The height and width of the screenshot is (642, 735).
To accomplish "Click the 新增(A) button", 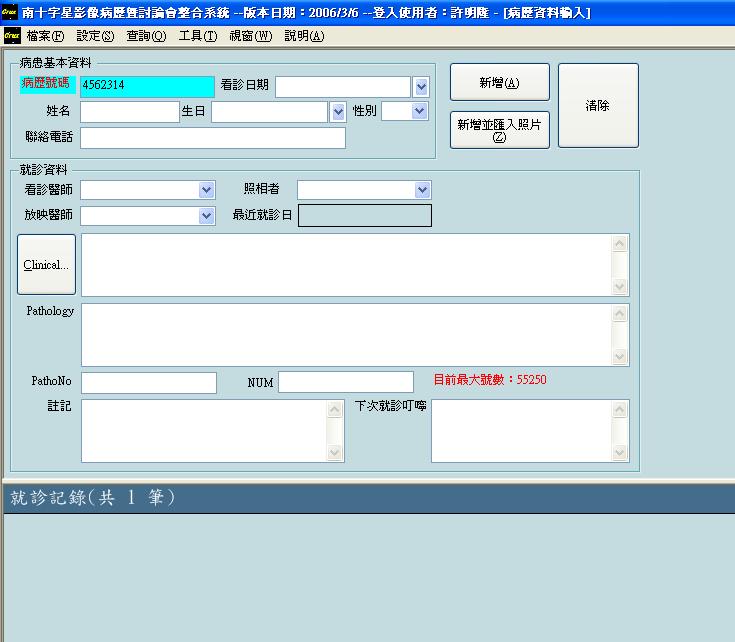I will pos(500,82).
